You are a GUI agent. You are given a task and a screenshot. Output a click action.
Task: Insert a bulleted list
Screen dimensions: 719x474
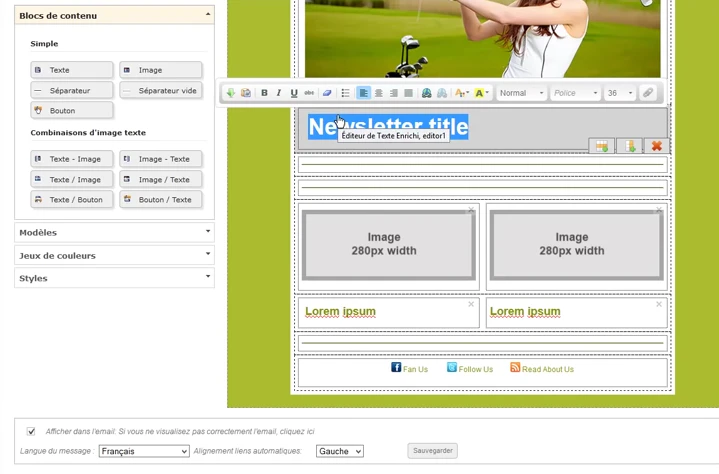pyautogui.click(x=345, y=93)
